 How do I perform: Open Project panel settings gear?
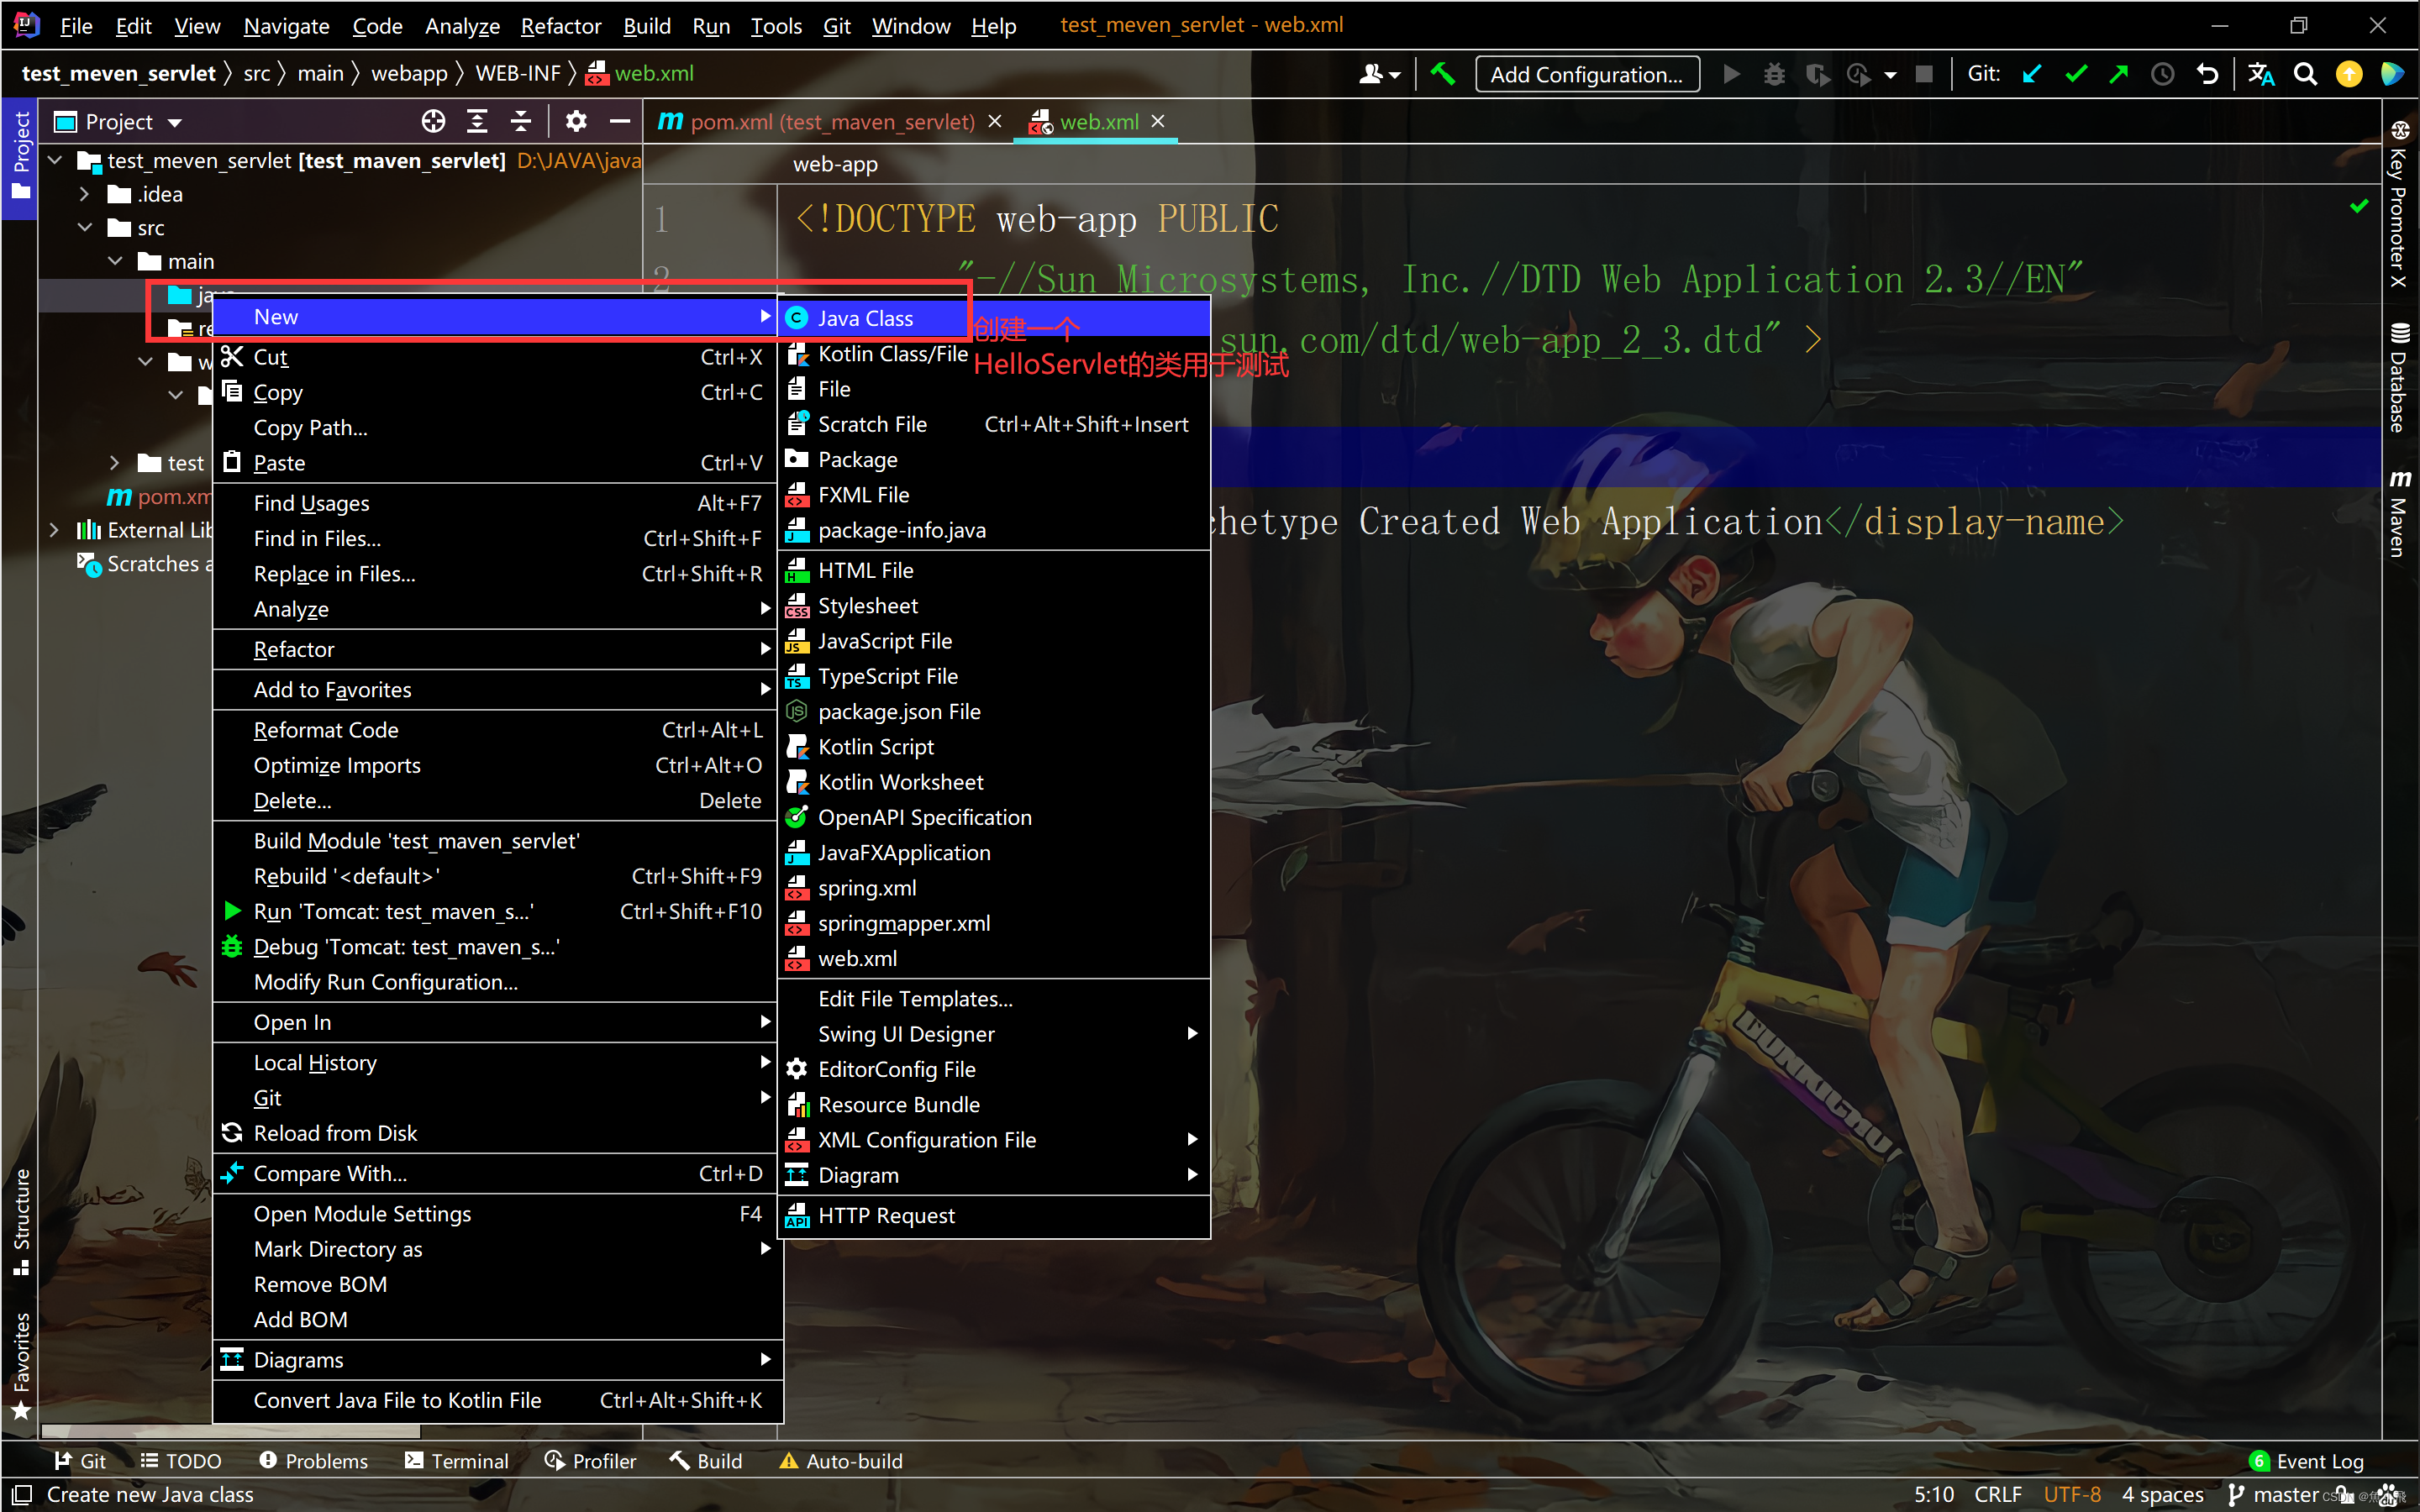coord(576,122)
